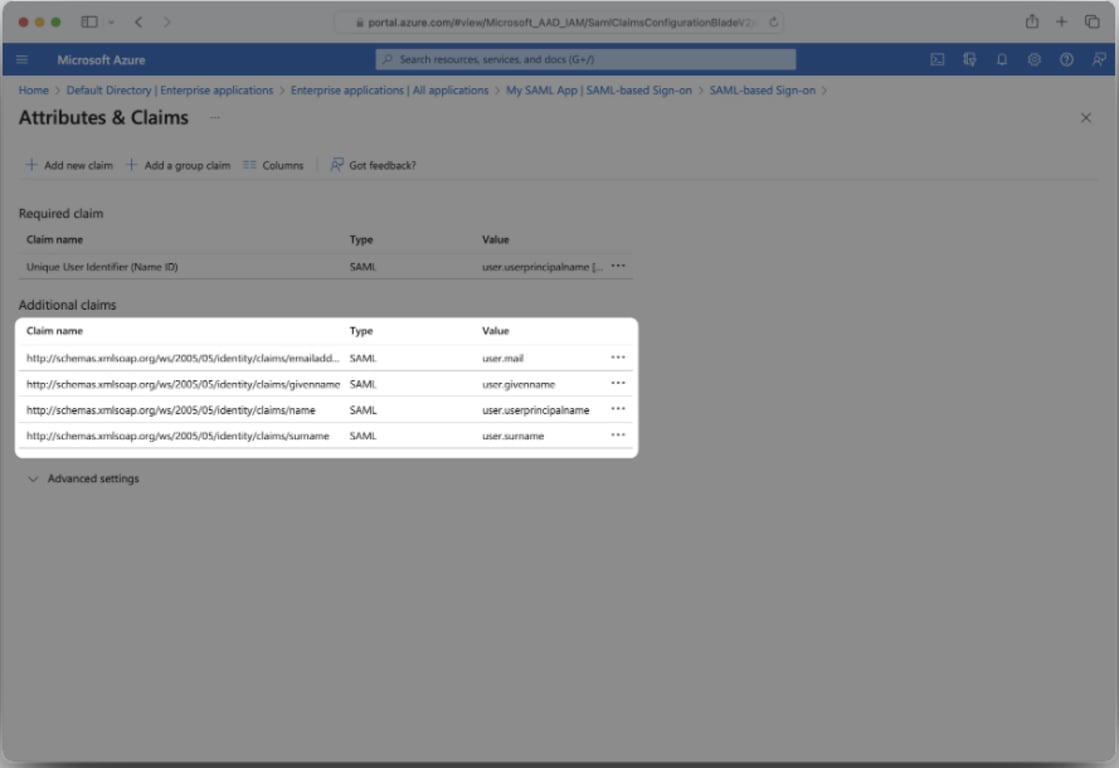Viewport: 1119px width, 768px height.
Task: Go forward with the browser forward arrow
Action: [167, 21]
